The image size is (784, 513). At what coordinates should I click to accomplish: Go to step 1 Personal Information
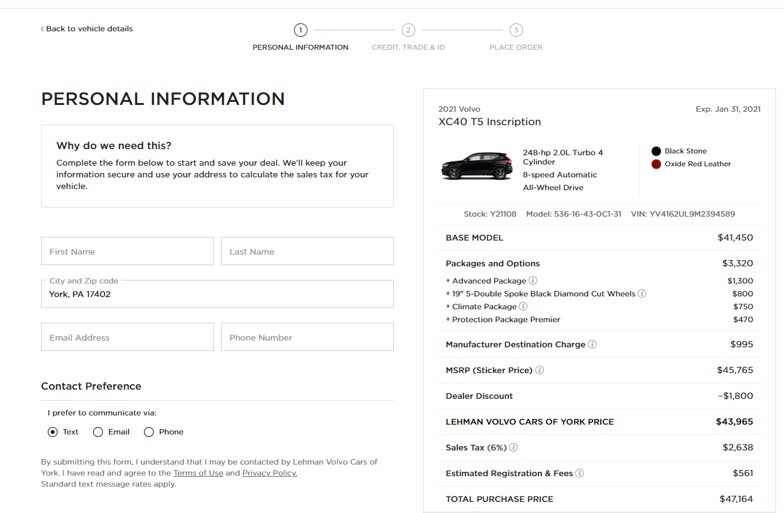click(x=300, y=30)
